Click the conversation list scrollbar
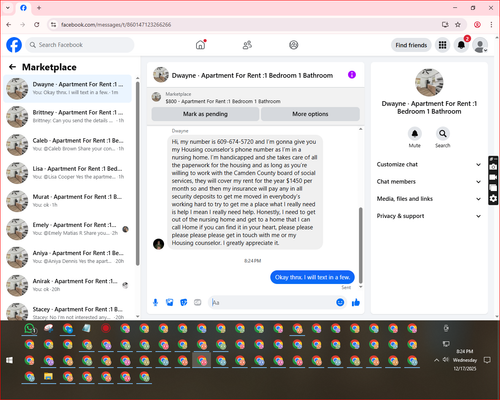 (x=137, y=173)
